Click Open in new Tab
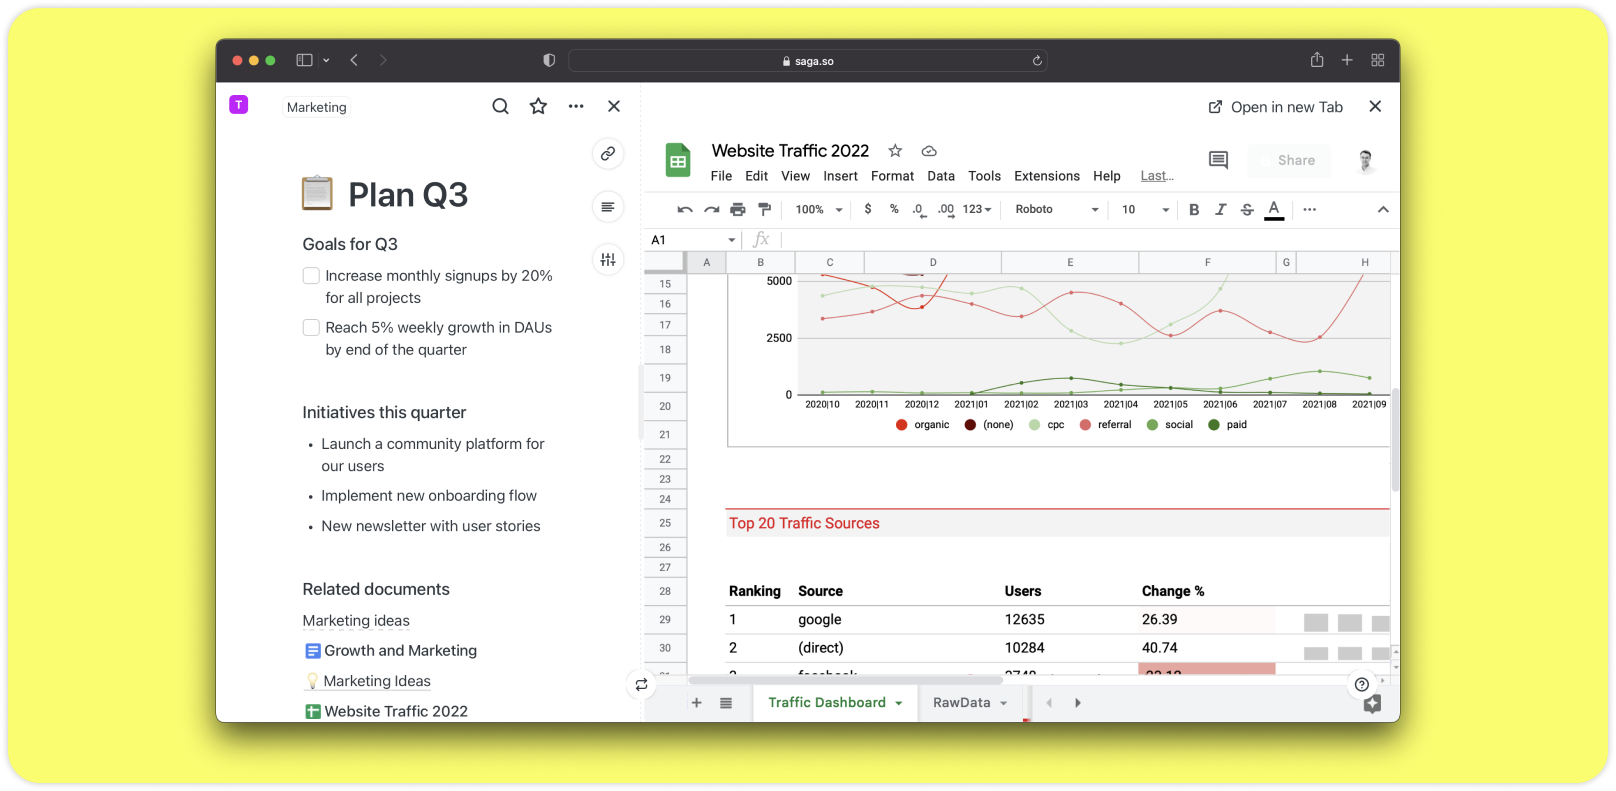This screenshot has width=1616, height=791. [x=1275, y=107]
